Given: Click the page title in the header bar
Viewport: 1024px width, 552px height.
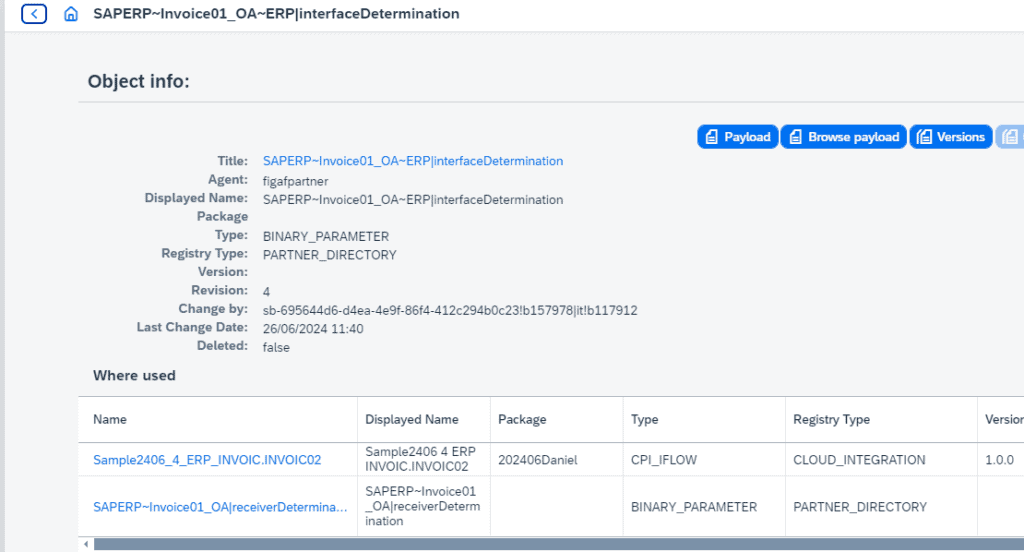Looking at the screenshot, I should (276, 14).
